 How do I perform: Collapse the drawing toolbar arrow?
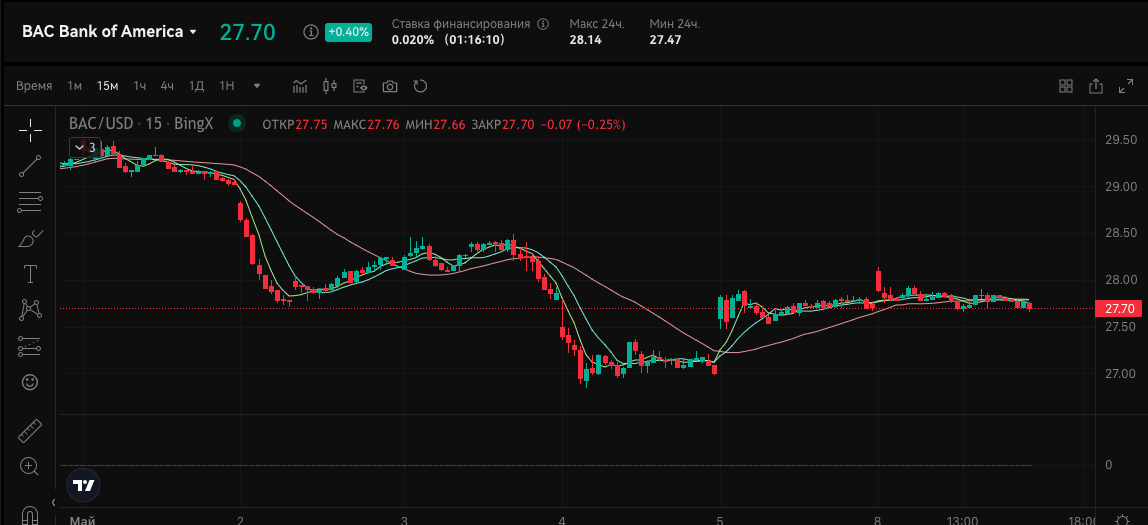pos(53,502)
